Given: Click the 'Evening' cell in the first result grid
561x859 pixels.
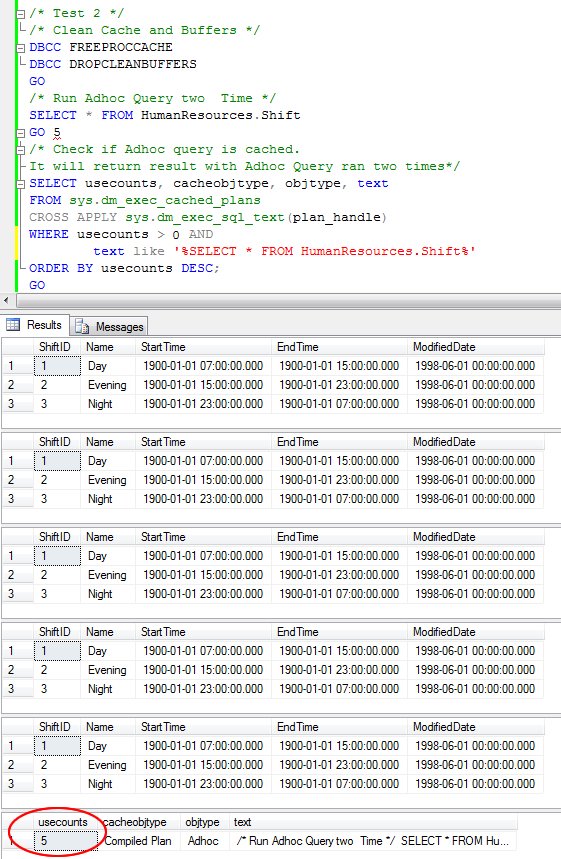Looking at the screenshot, I should coord(107,385).
